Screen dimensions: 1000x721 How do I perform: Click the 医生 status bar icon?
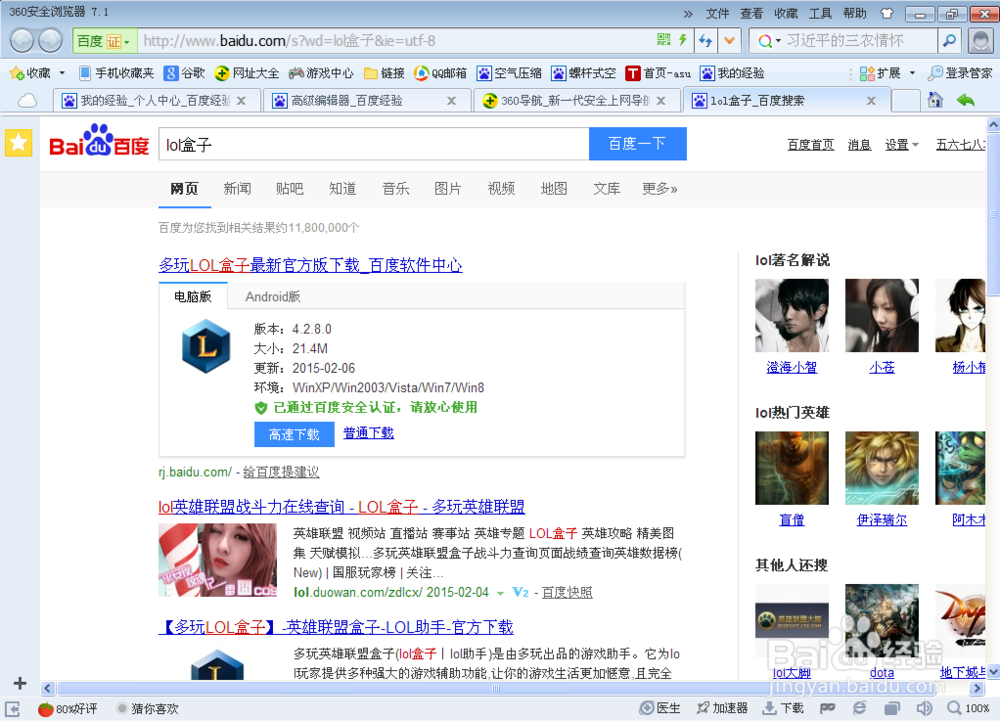(660, 708)
